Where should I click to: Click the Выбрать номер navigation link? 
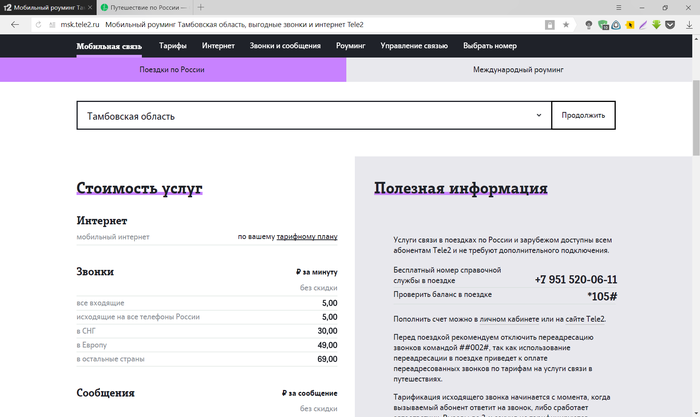pyautogui.click(x=490, y=46)
